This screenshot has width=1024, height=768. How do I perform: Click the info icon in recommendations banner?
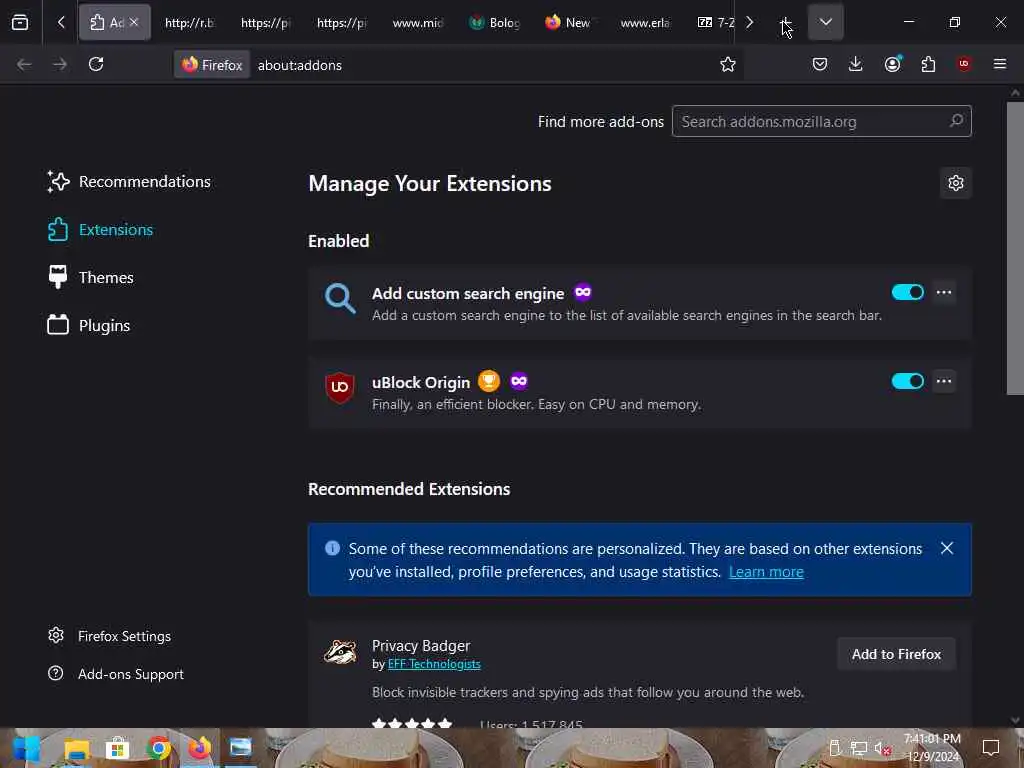point(332,548)
